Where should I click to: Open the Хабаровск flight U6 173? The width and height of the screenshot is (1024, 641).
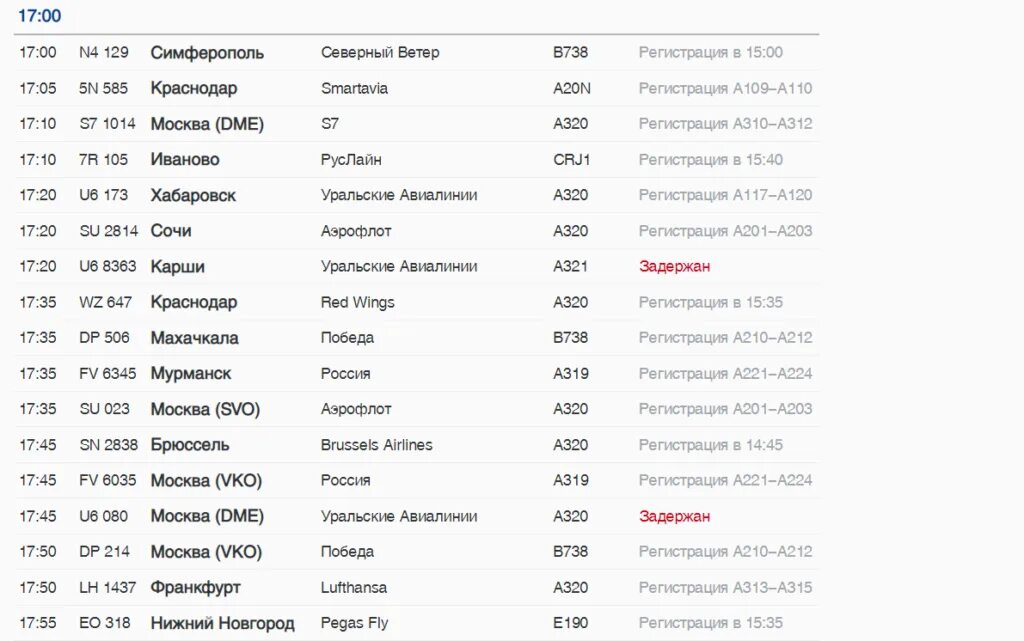click(416, 195)
